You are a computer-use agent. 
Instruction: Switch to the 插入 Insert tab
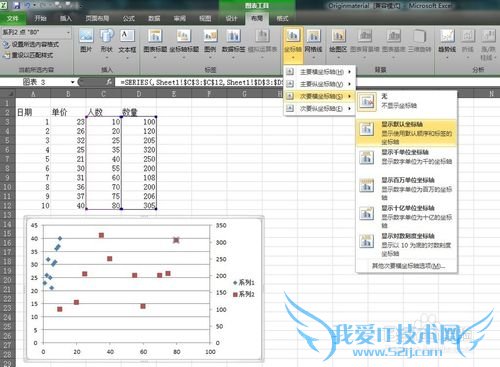click(66, 18)
